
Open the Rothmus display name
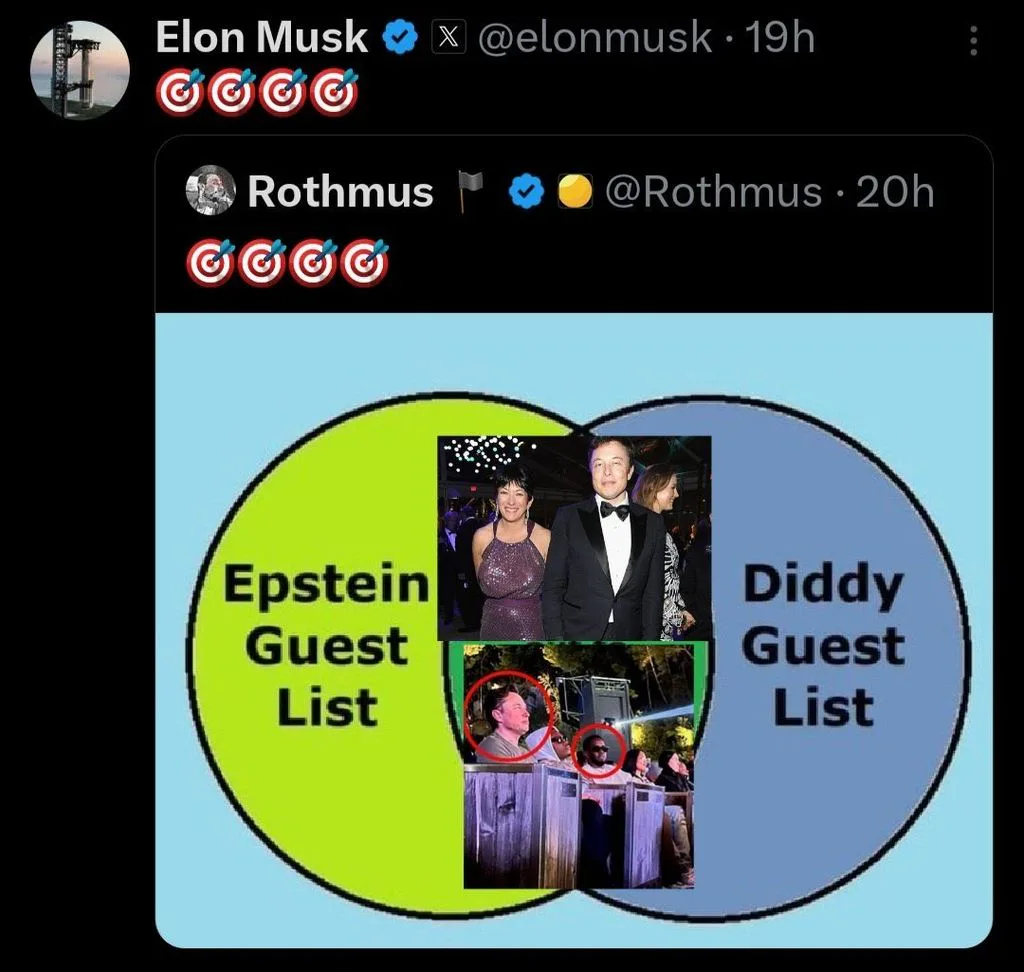[340, 191]
